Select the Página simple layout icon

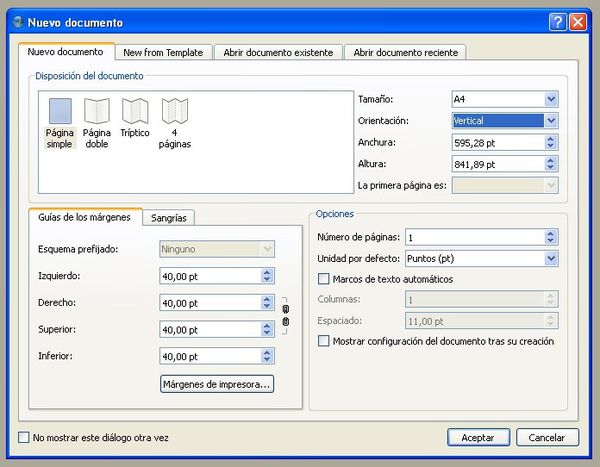60,111
